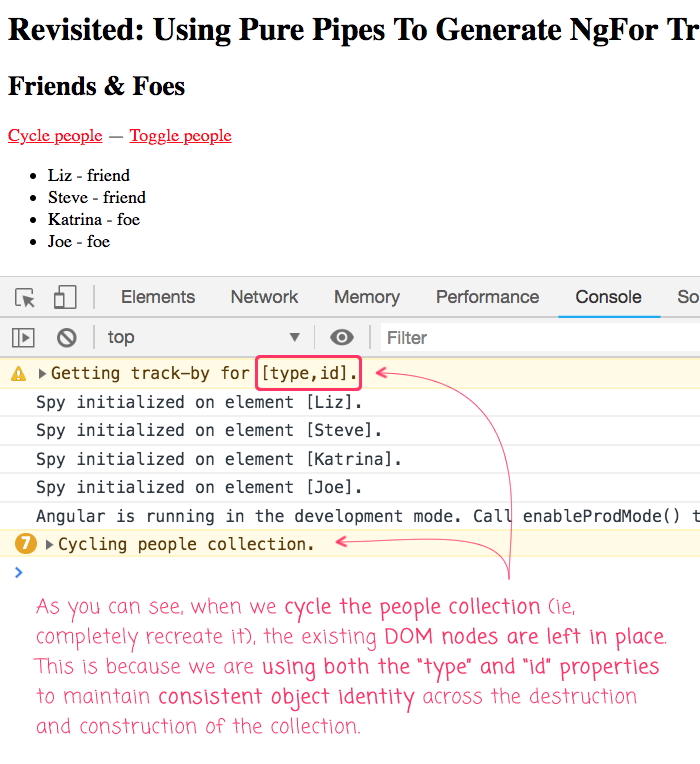
Task: Activate the inspect element picker icon
Action: 25,298
